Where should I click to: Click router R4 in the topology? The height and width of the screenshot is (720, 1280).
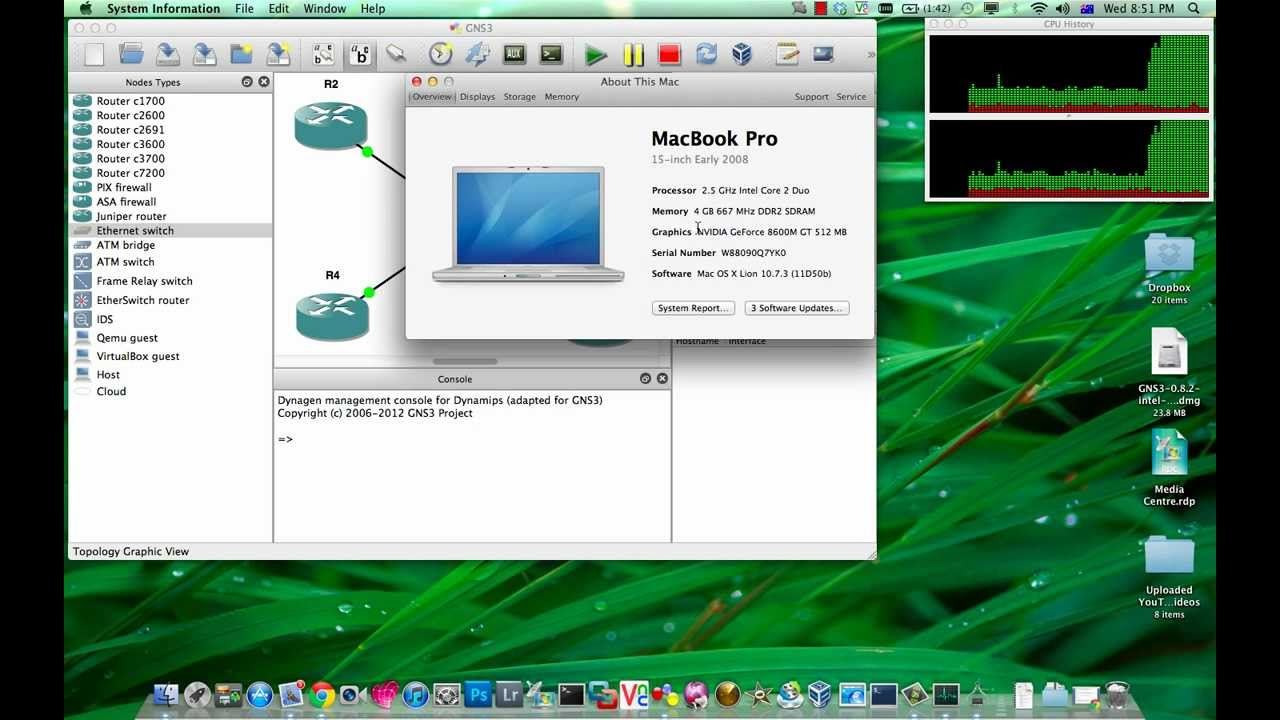coord(333,316)
